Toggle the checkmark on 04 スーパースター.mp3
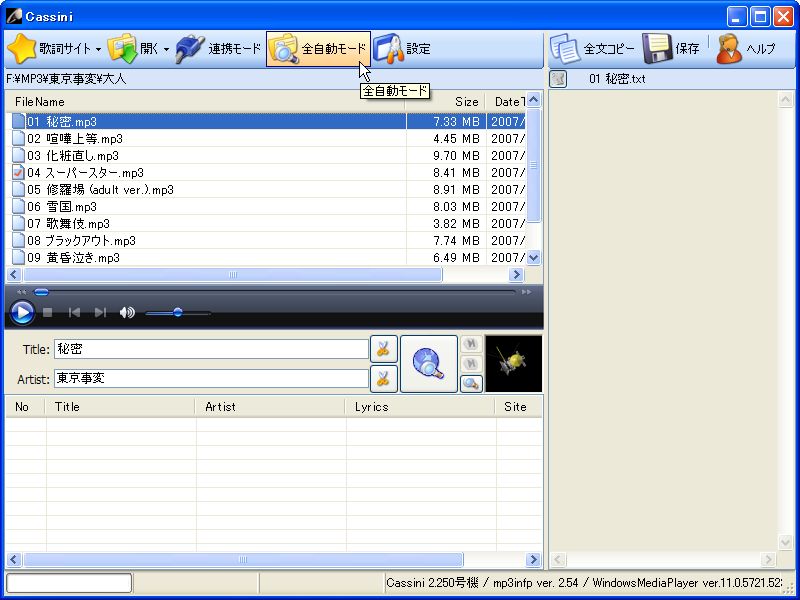The width and height of the screenshot is (800, 600). 18,172
